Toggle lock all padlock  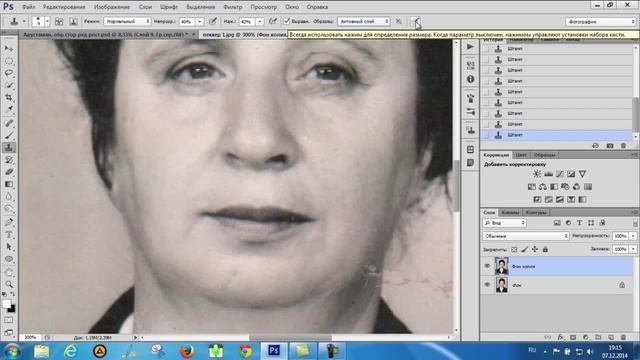click(x=545, y=249)
